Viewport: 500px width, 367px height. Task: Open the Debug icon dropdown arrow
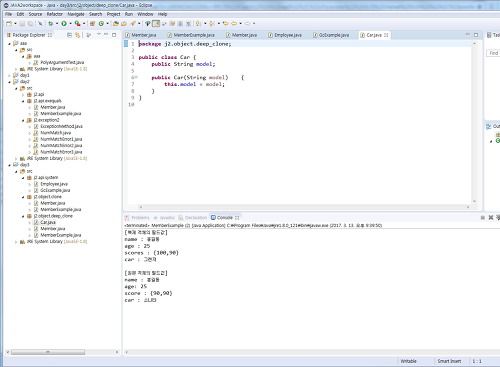coord(57,23)
